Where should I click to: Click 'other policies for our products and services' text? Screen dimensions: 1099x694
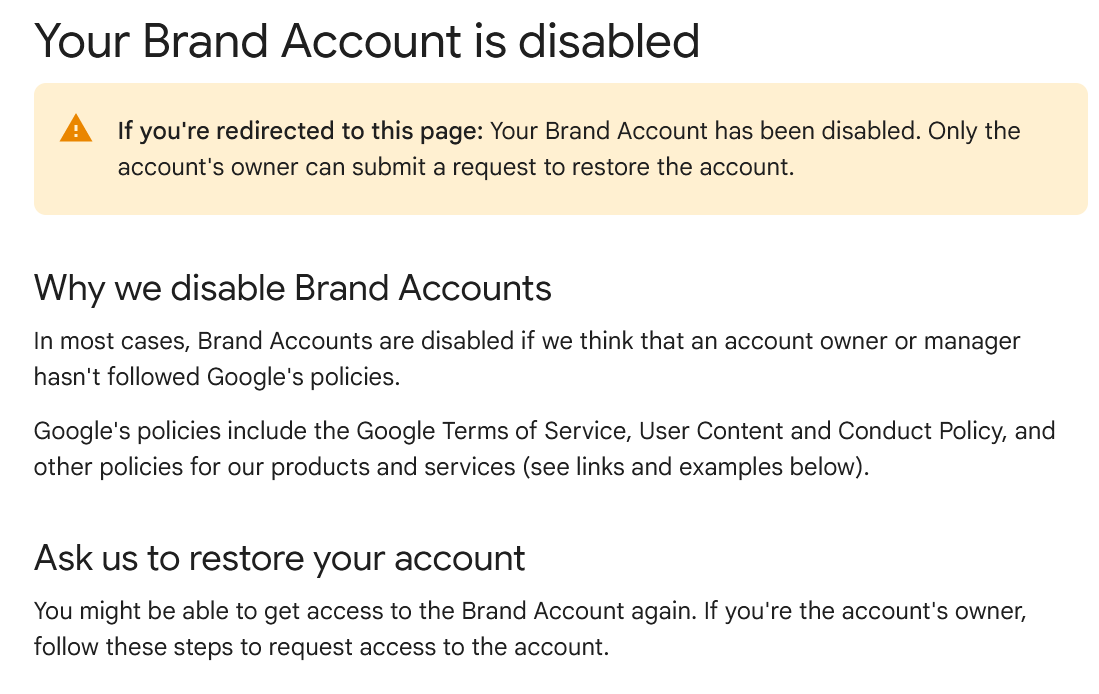[274, 467]
